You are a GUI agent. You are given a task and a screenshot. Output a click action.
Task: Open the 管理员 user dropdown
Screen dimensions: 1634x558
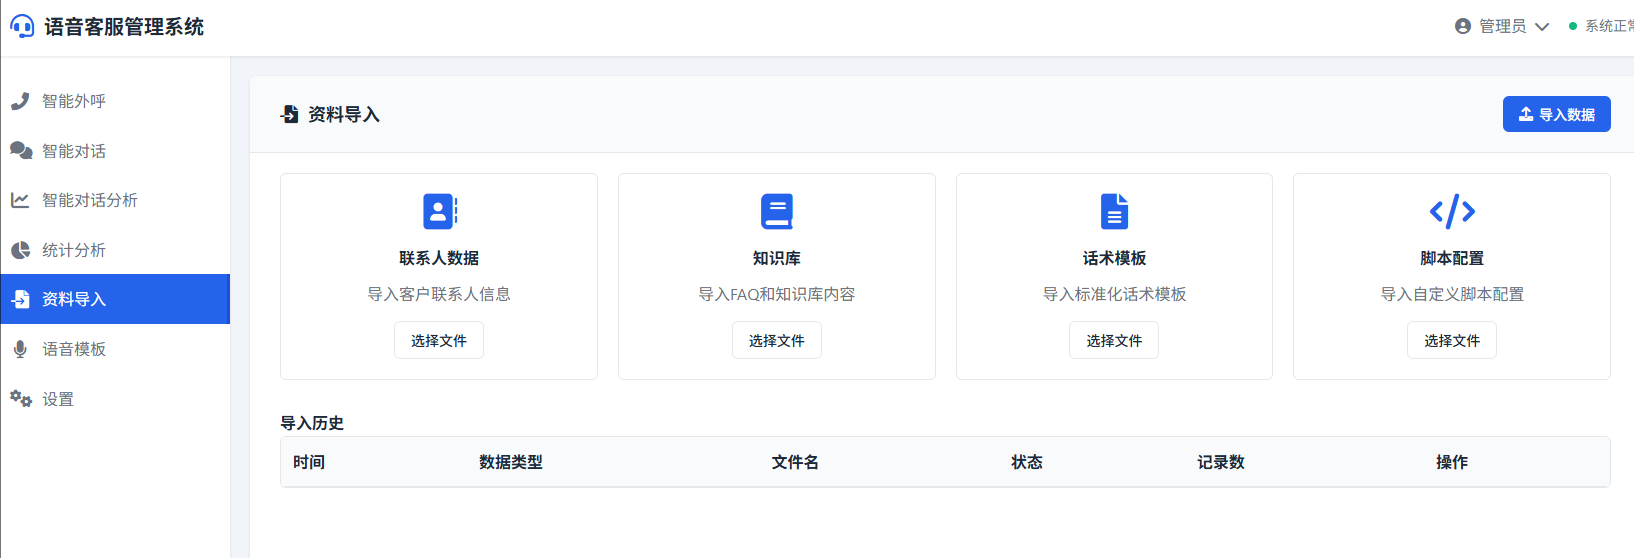1501,26
